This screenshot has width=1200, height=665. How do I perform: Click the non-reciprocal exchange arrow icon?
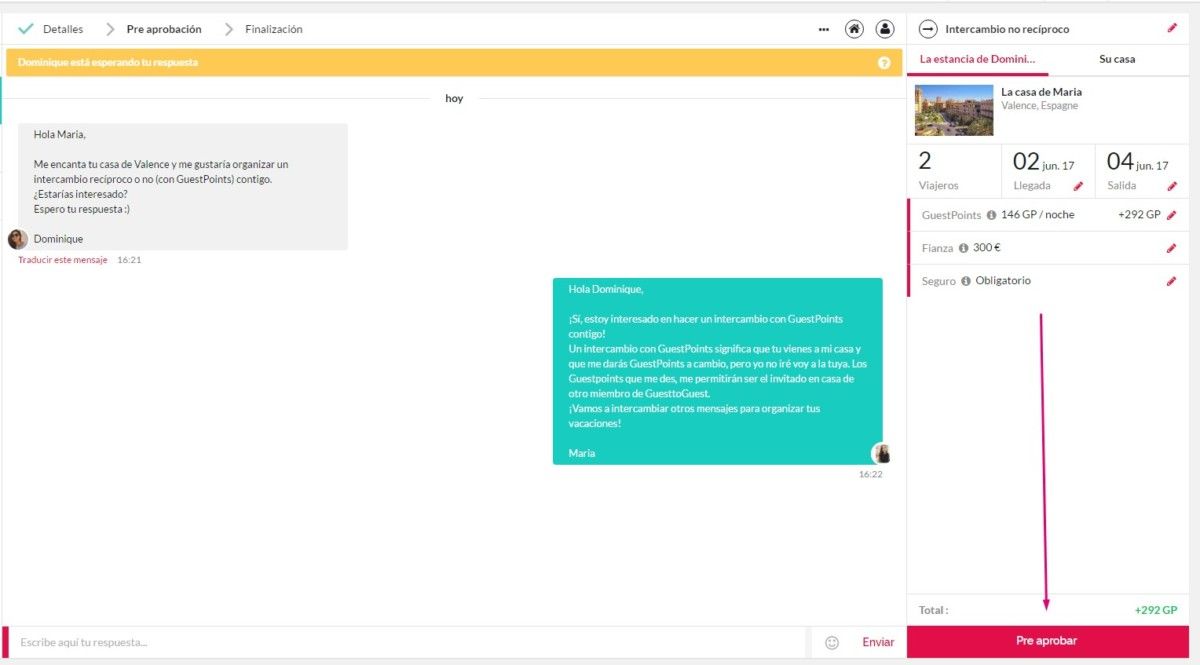(x=928, y=29)
